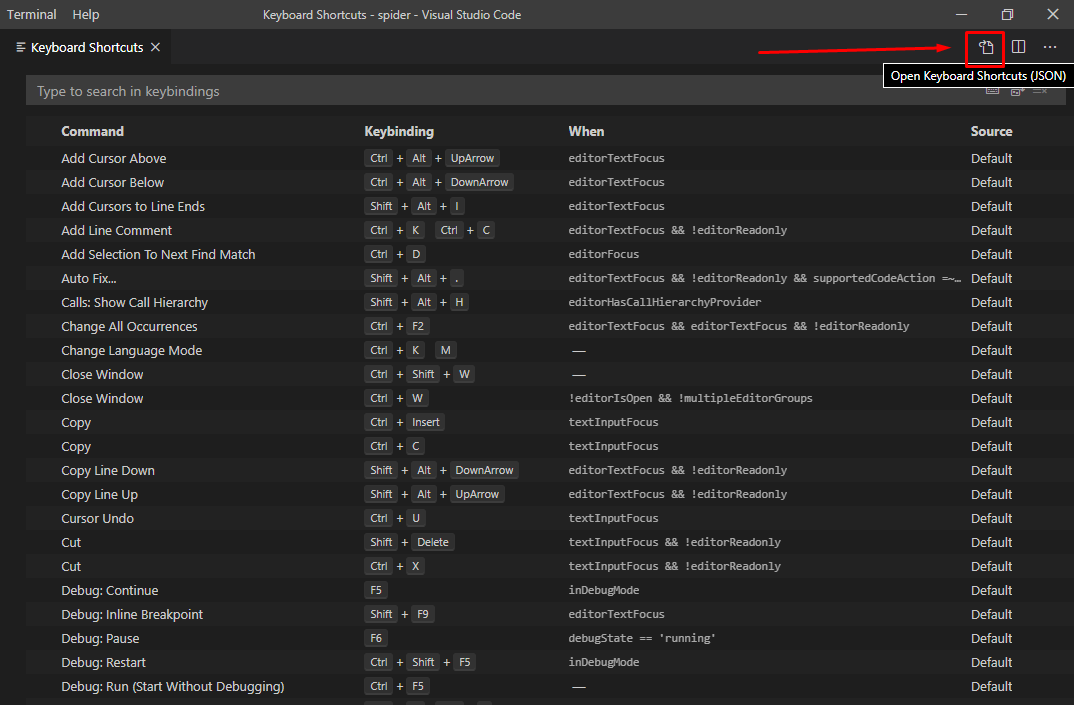This screenshot has width=1074, height=705.
Task: Click the Record Keys keyboard icon
Action: pos(992,90)
